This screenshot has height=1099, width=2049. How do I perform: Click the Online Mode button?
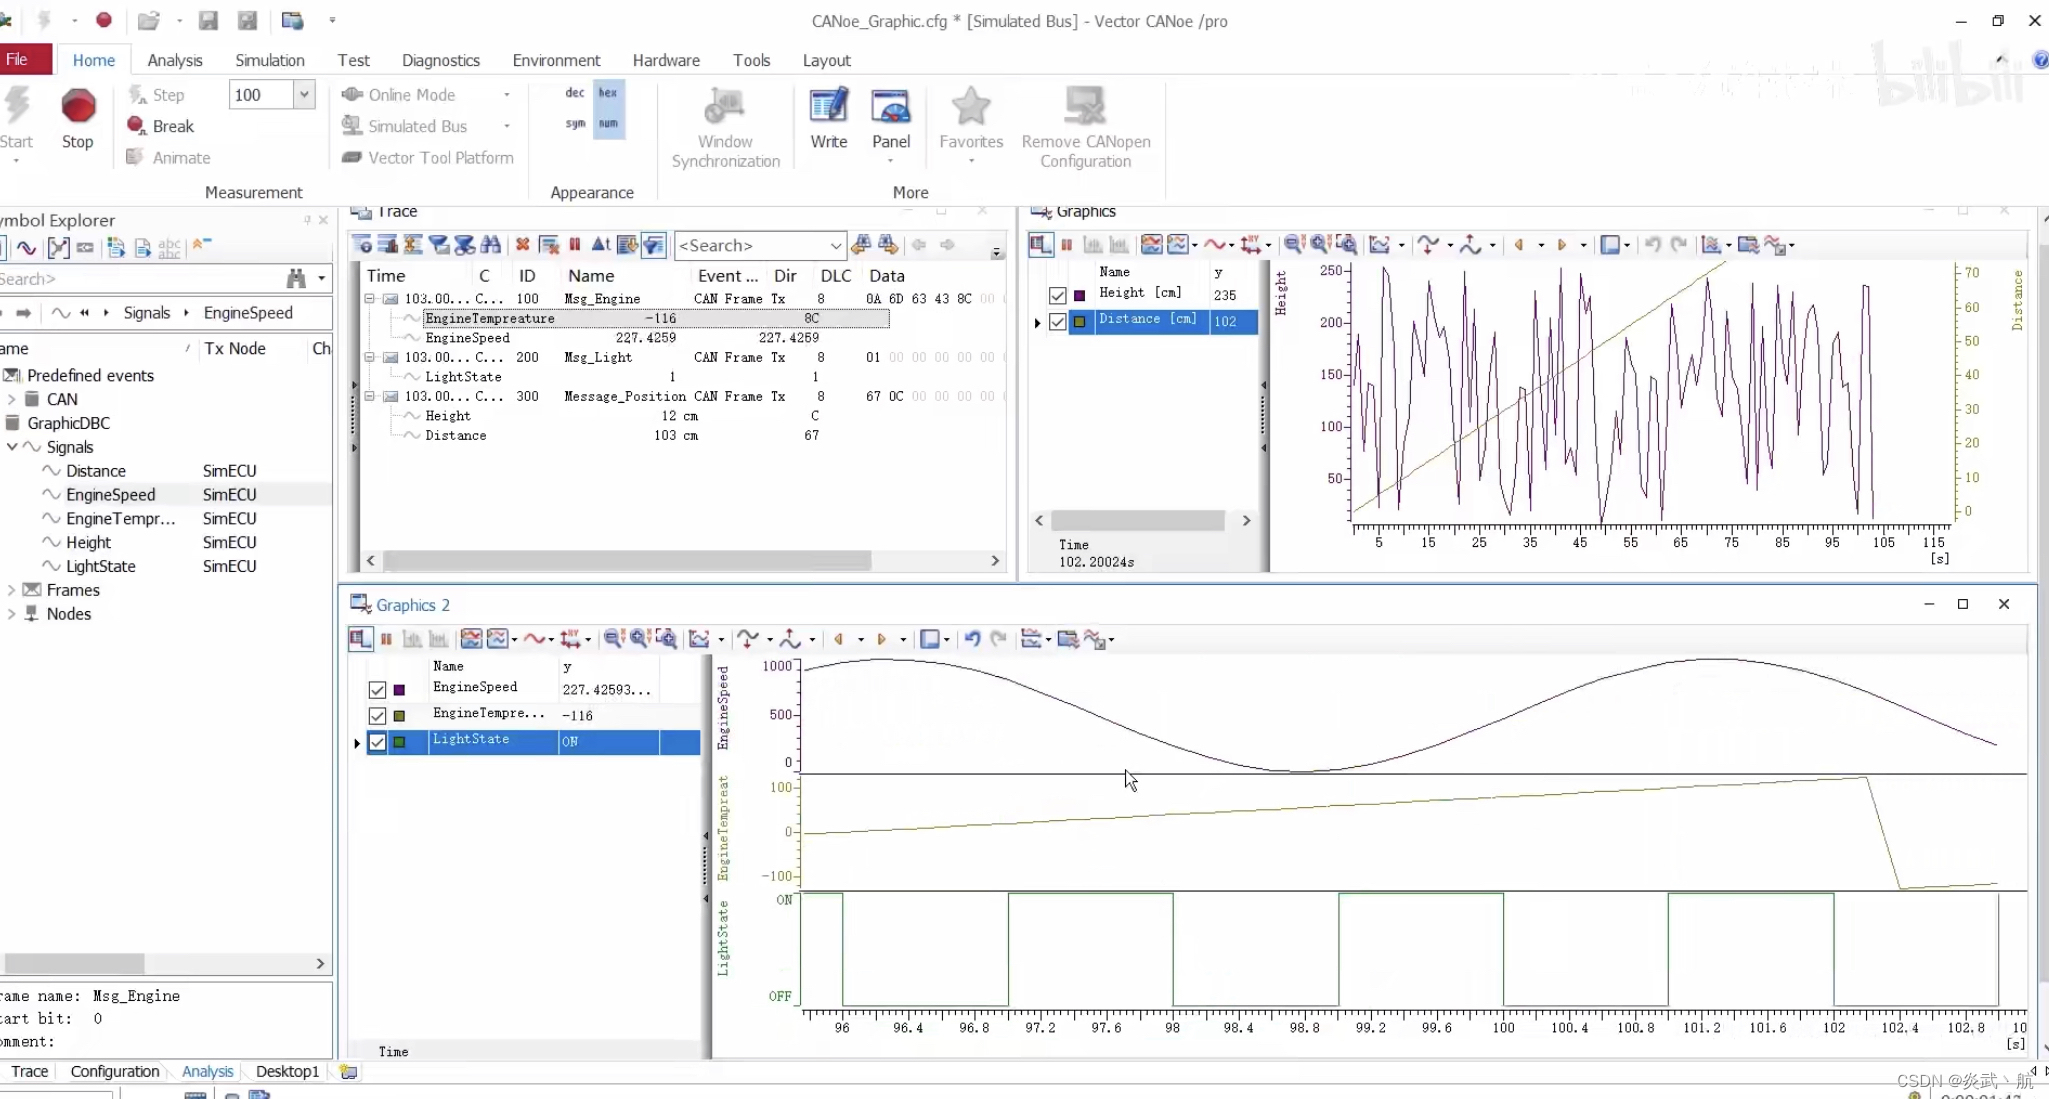click(411, 94)
